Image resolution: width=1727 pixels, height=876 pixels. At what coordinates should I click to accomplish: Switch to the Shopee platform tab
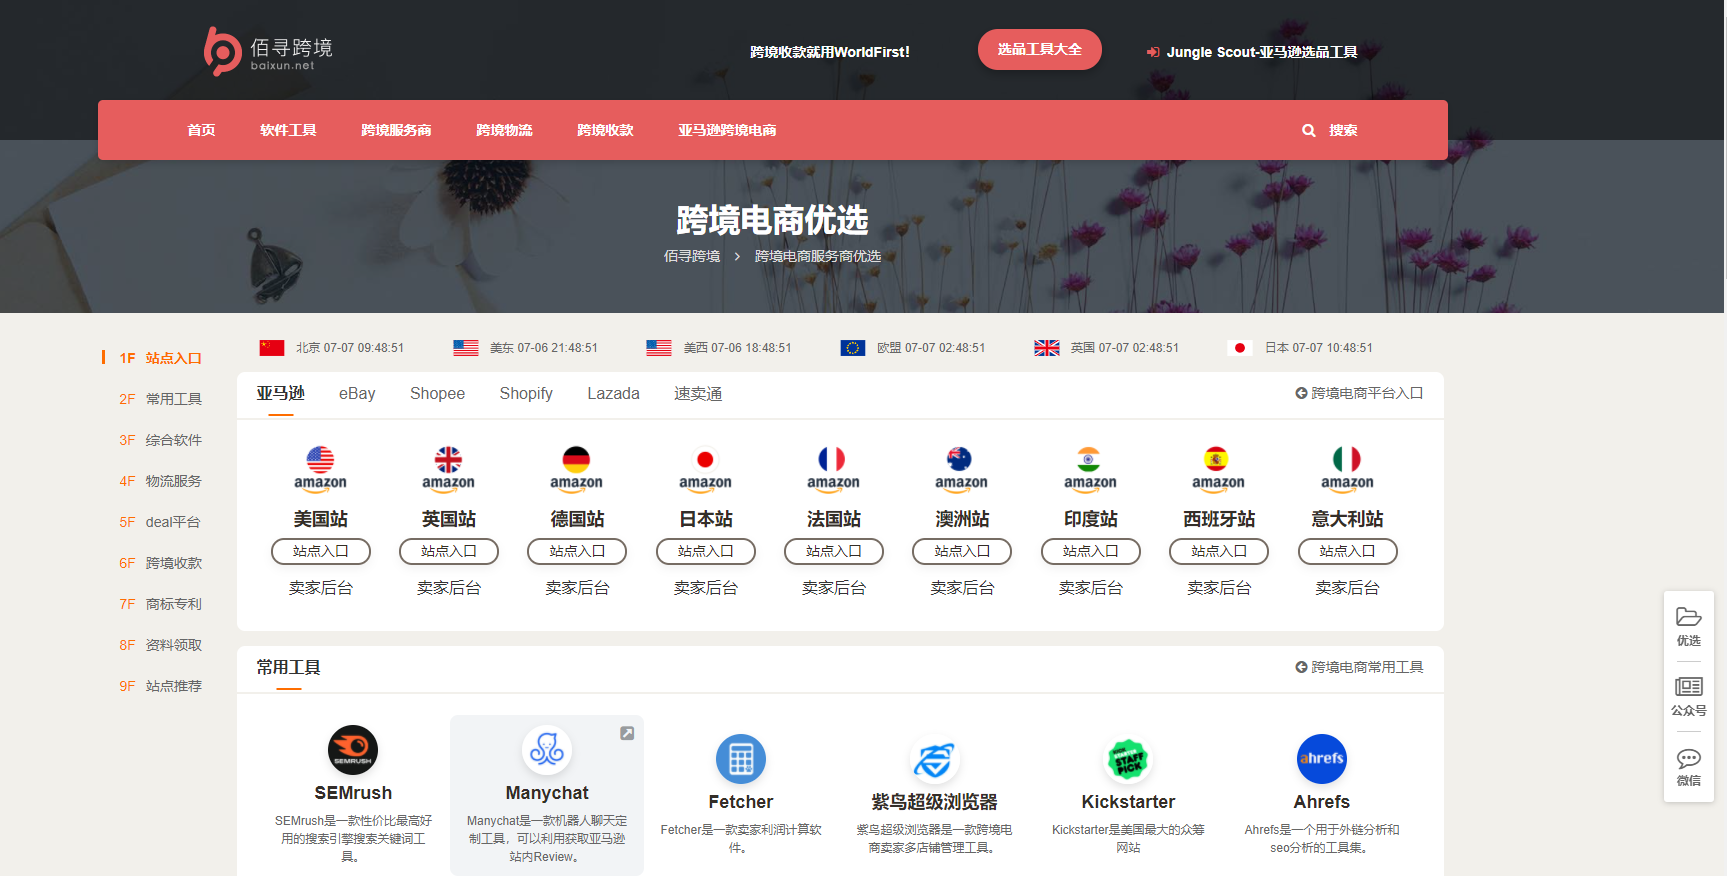pyautogui.click(x=437, y=394)
